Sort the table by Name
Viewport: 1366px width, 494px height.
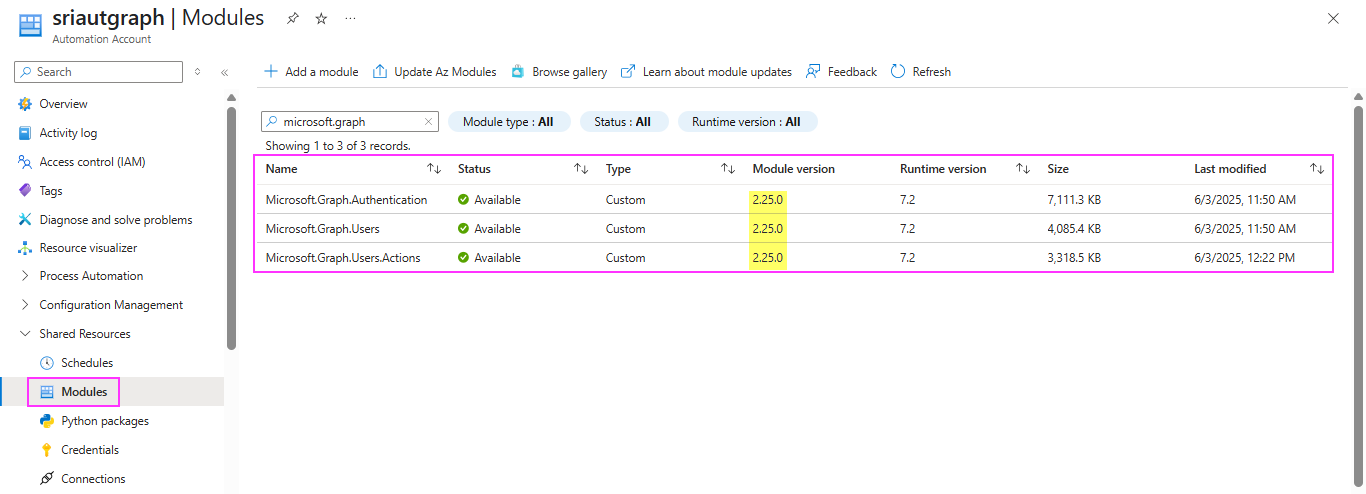click(x=434, y=169)
